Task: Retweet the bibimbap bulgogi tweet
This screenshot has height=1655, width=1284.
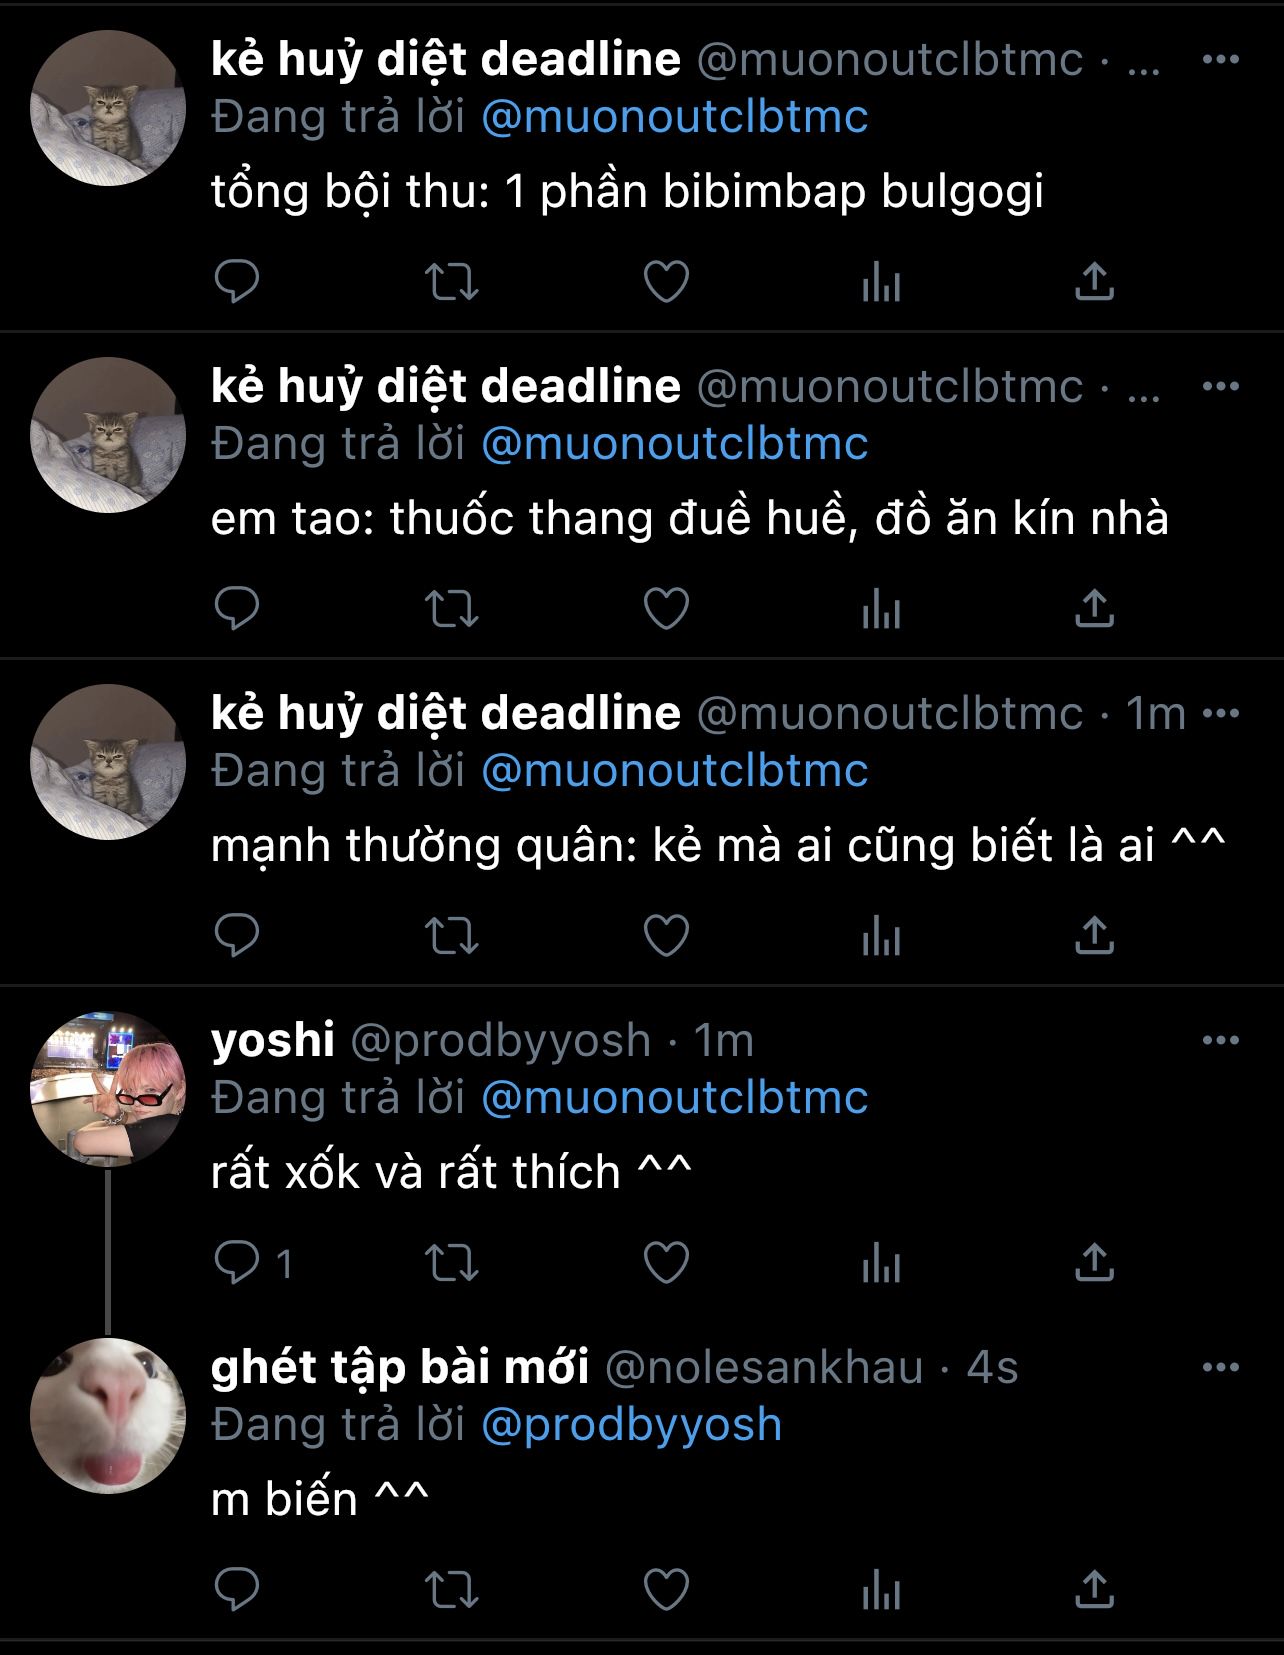Action: [x=452, y=282]
